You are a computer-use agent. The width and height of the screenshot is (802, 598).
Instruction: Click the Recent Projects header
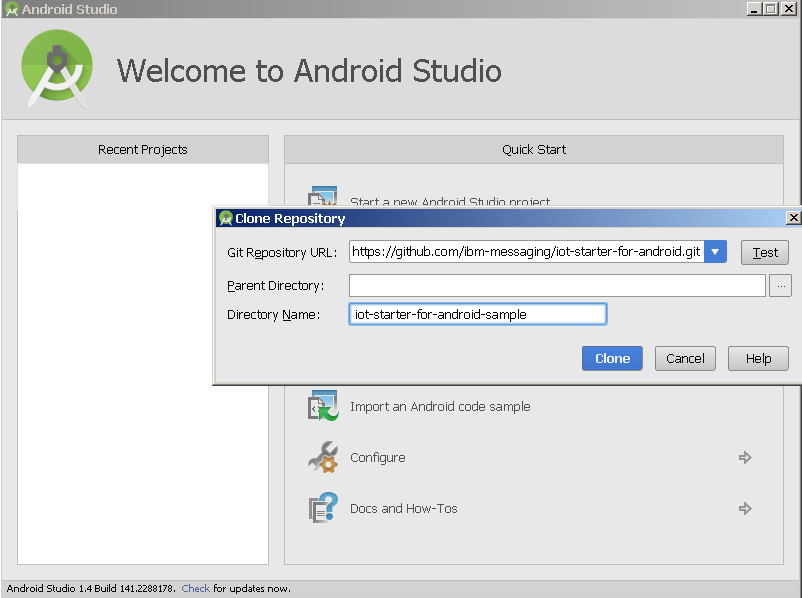pyautogui.click(x=143, y=149)
